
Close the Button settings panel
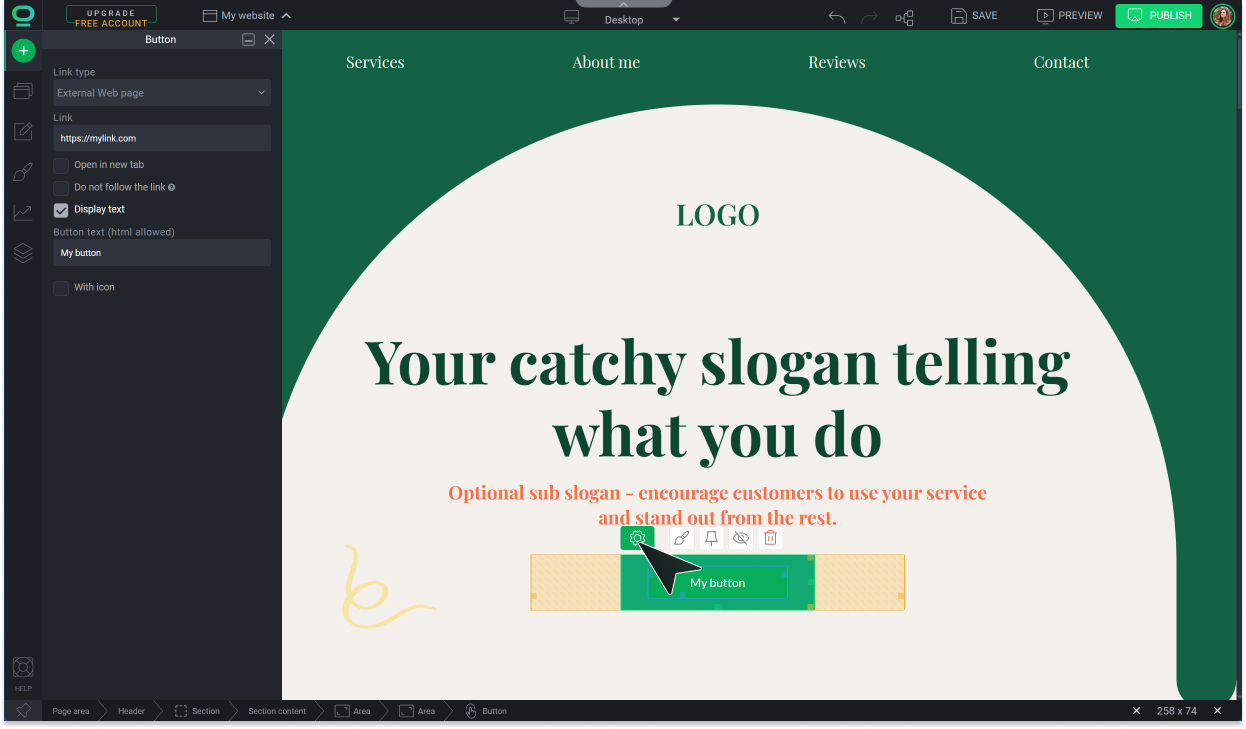coord(269,39)
